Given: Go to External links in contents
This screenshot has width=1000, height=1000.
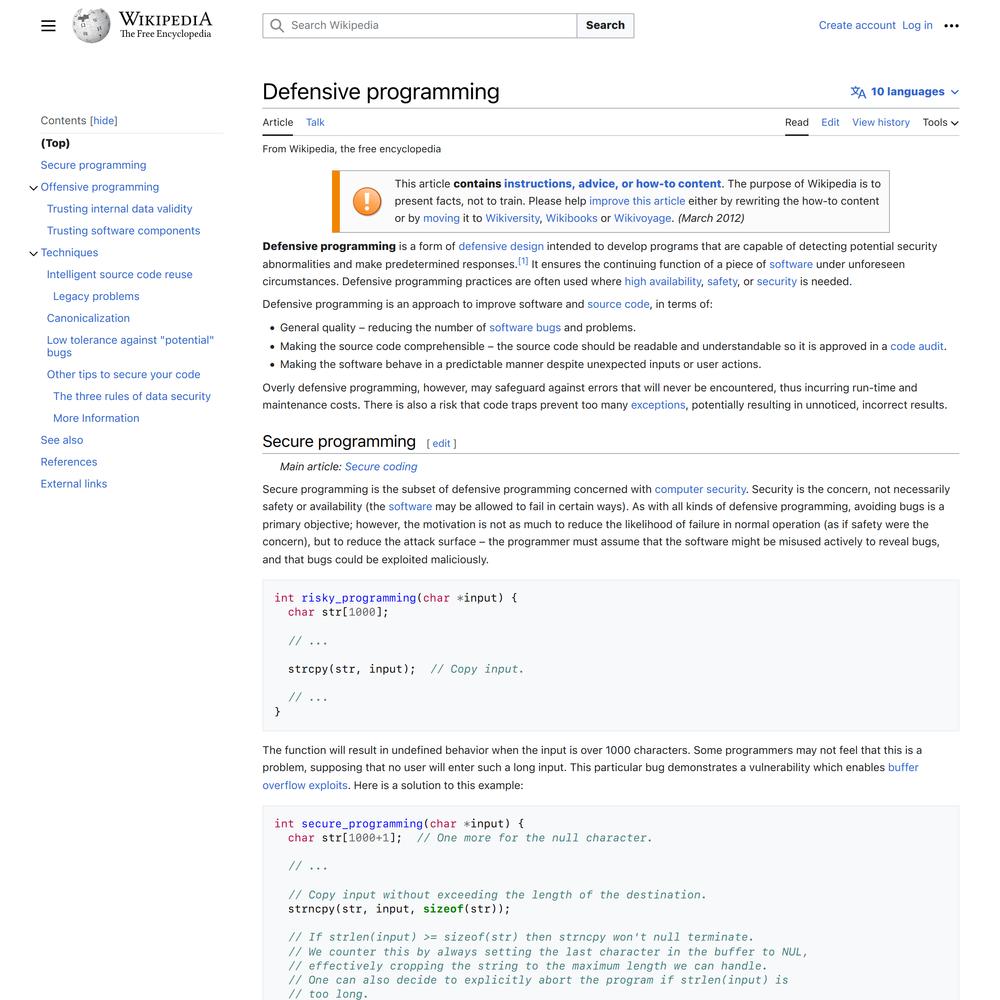Looking at the screenshot, I should click(x=73, y=484).
